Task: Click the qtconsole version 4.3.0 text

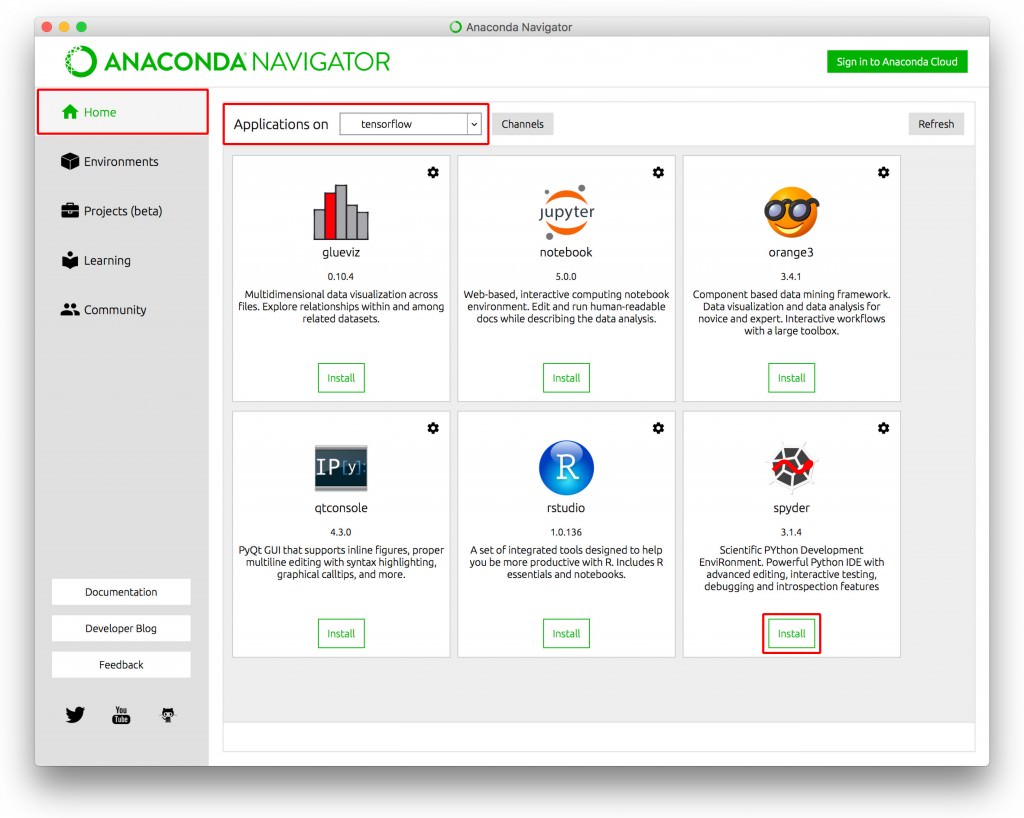Action: point(341,532)
